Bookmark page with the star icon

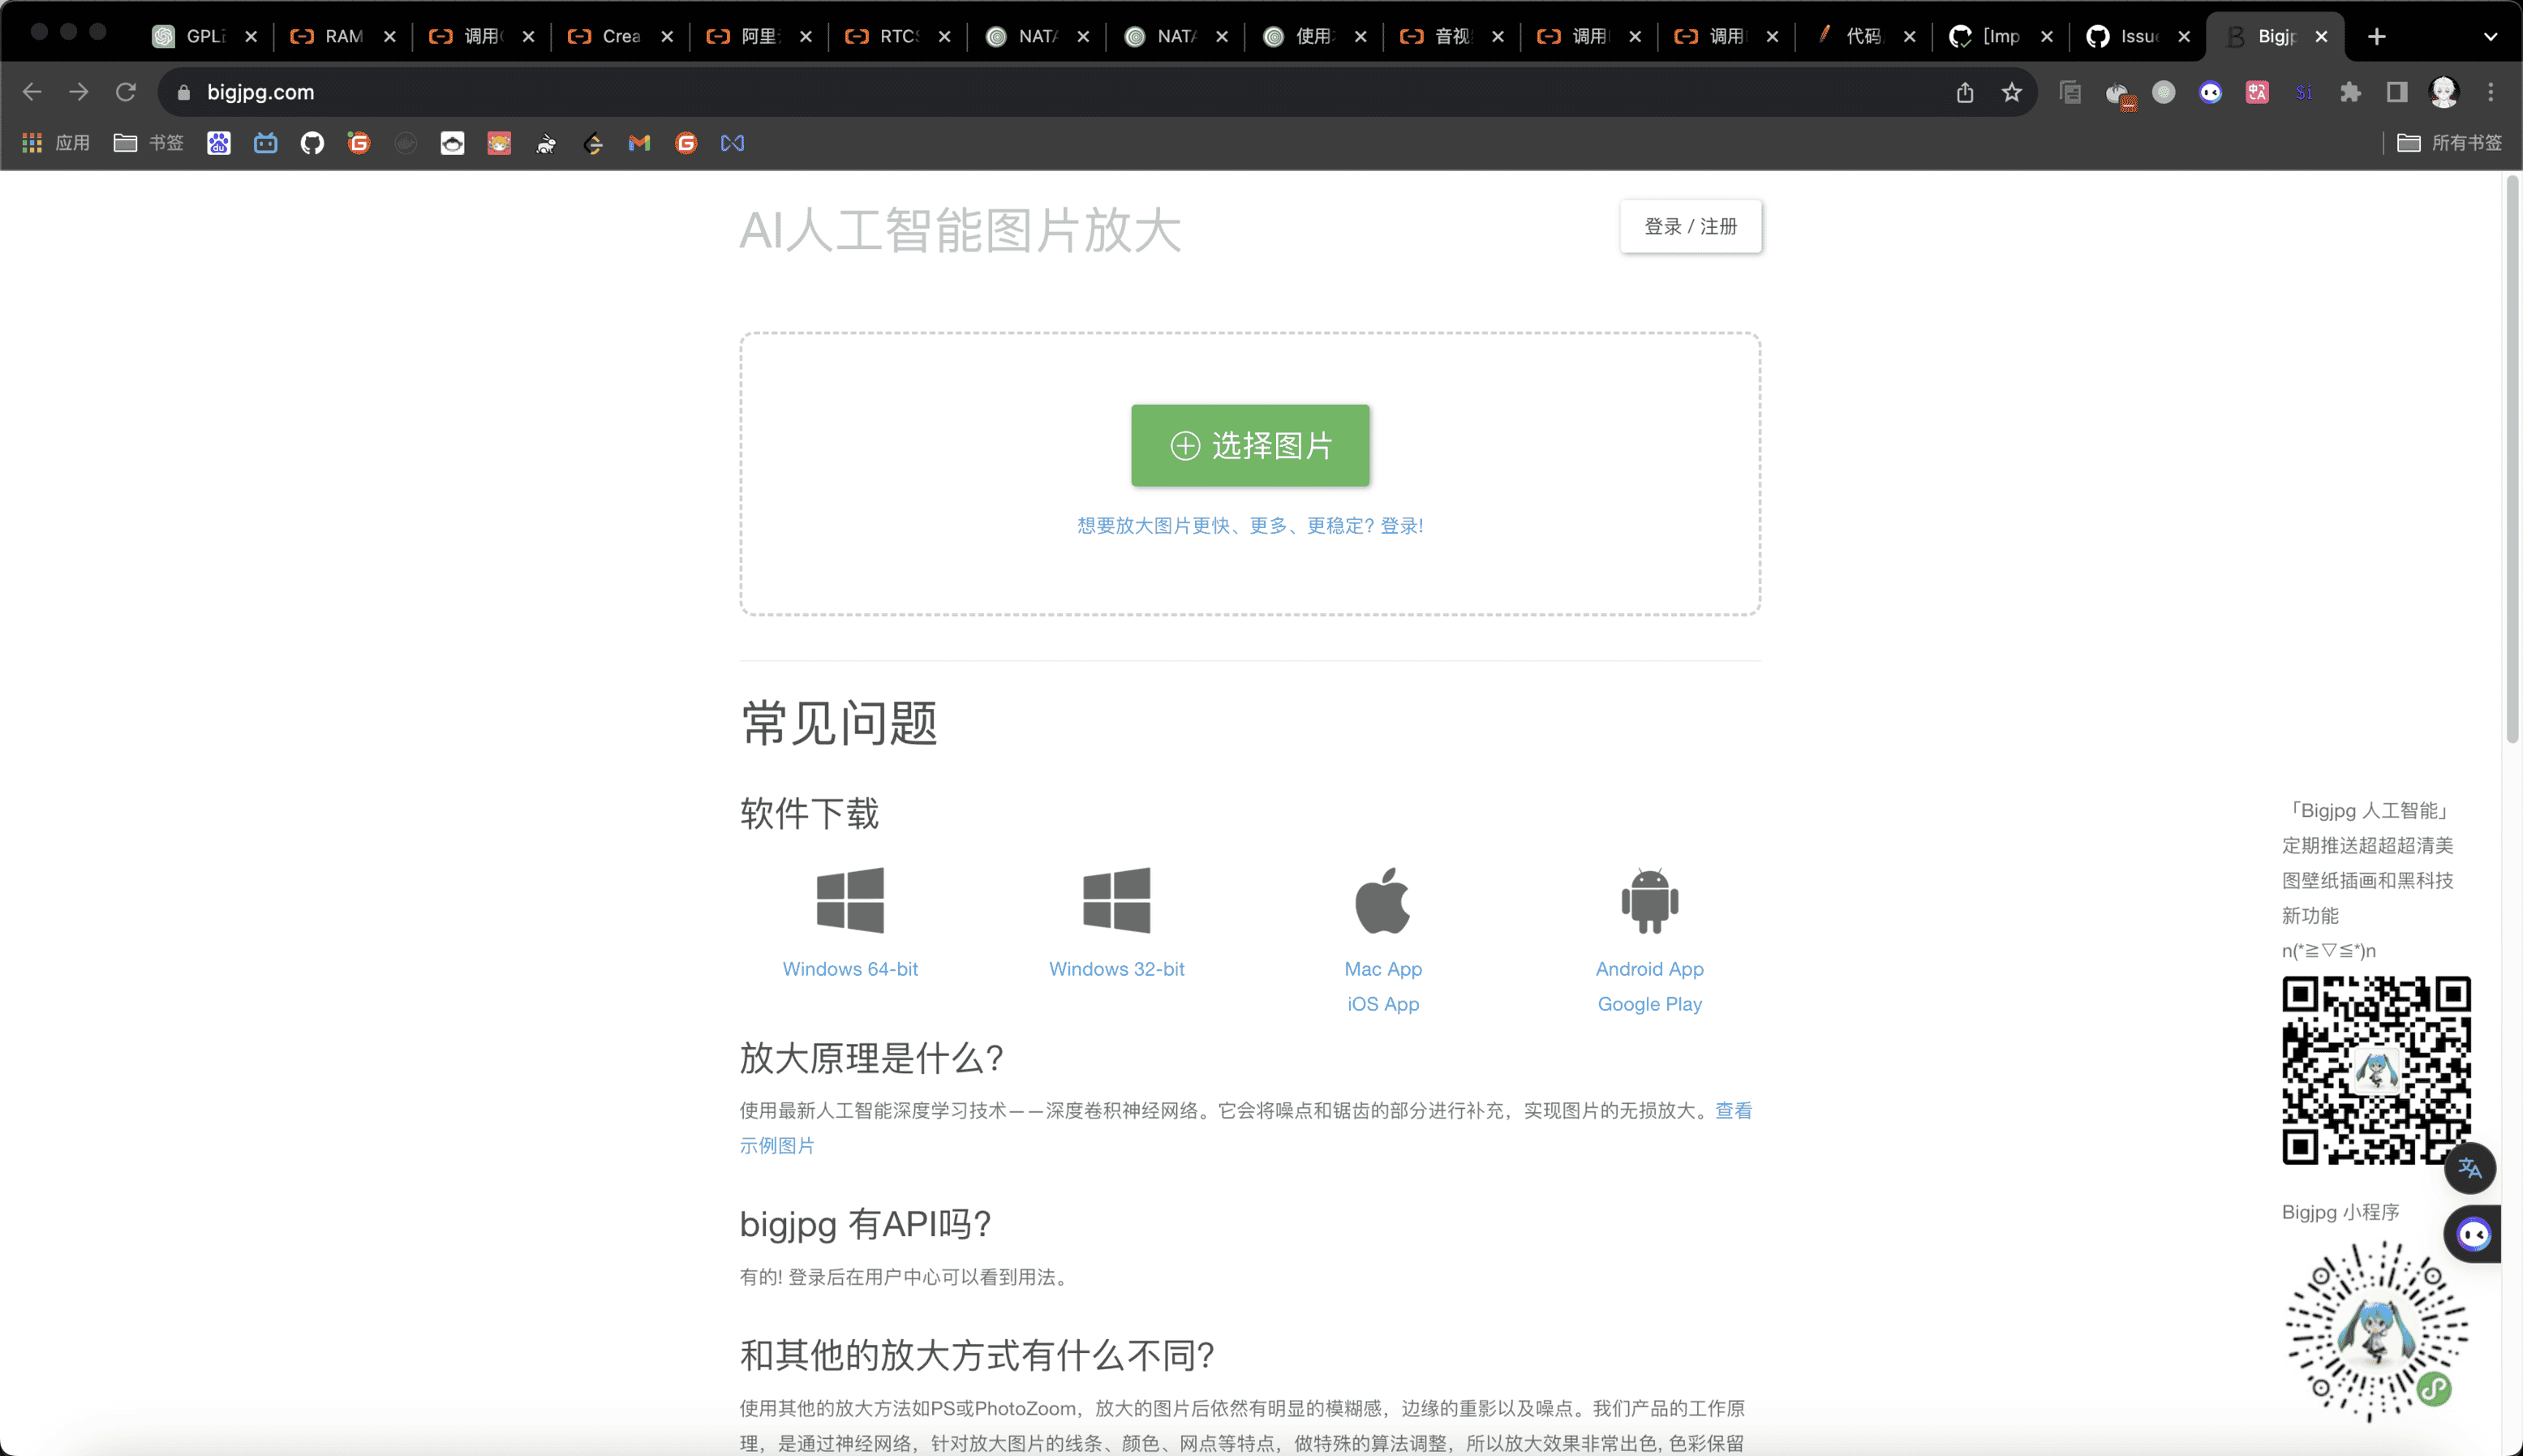pos(2012,92)
